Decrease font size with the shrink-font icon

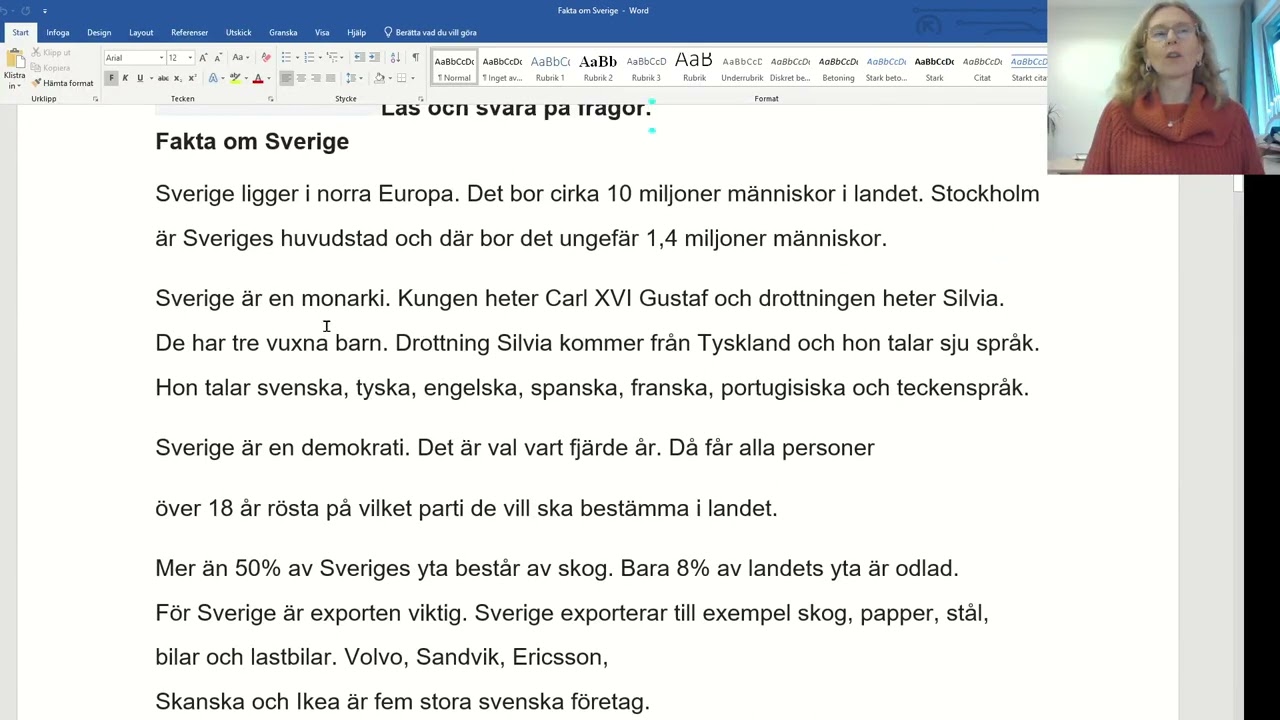[218, 57]
